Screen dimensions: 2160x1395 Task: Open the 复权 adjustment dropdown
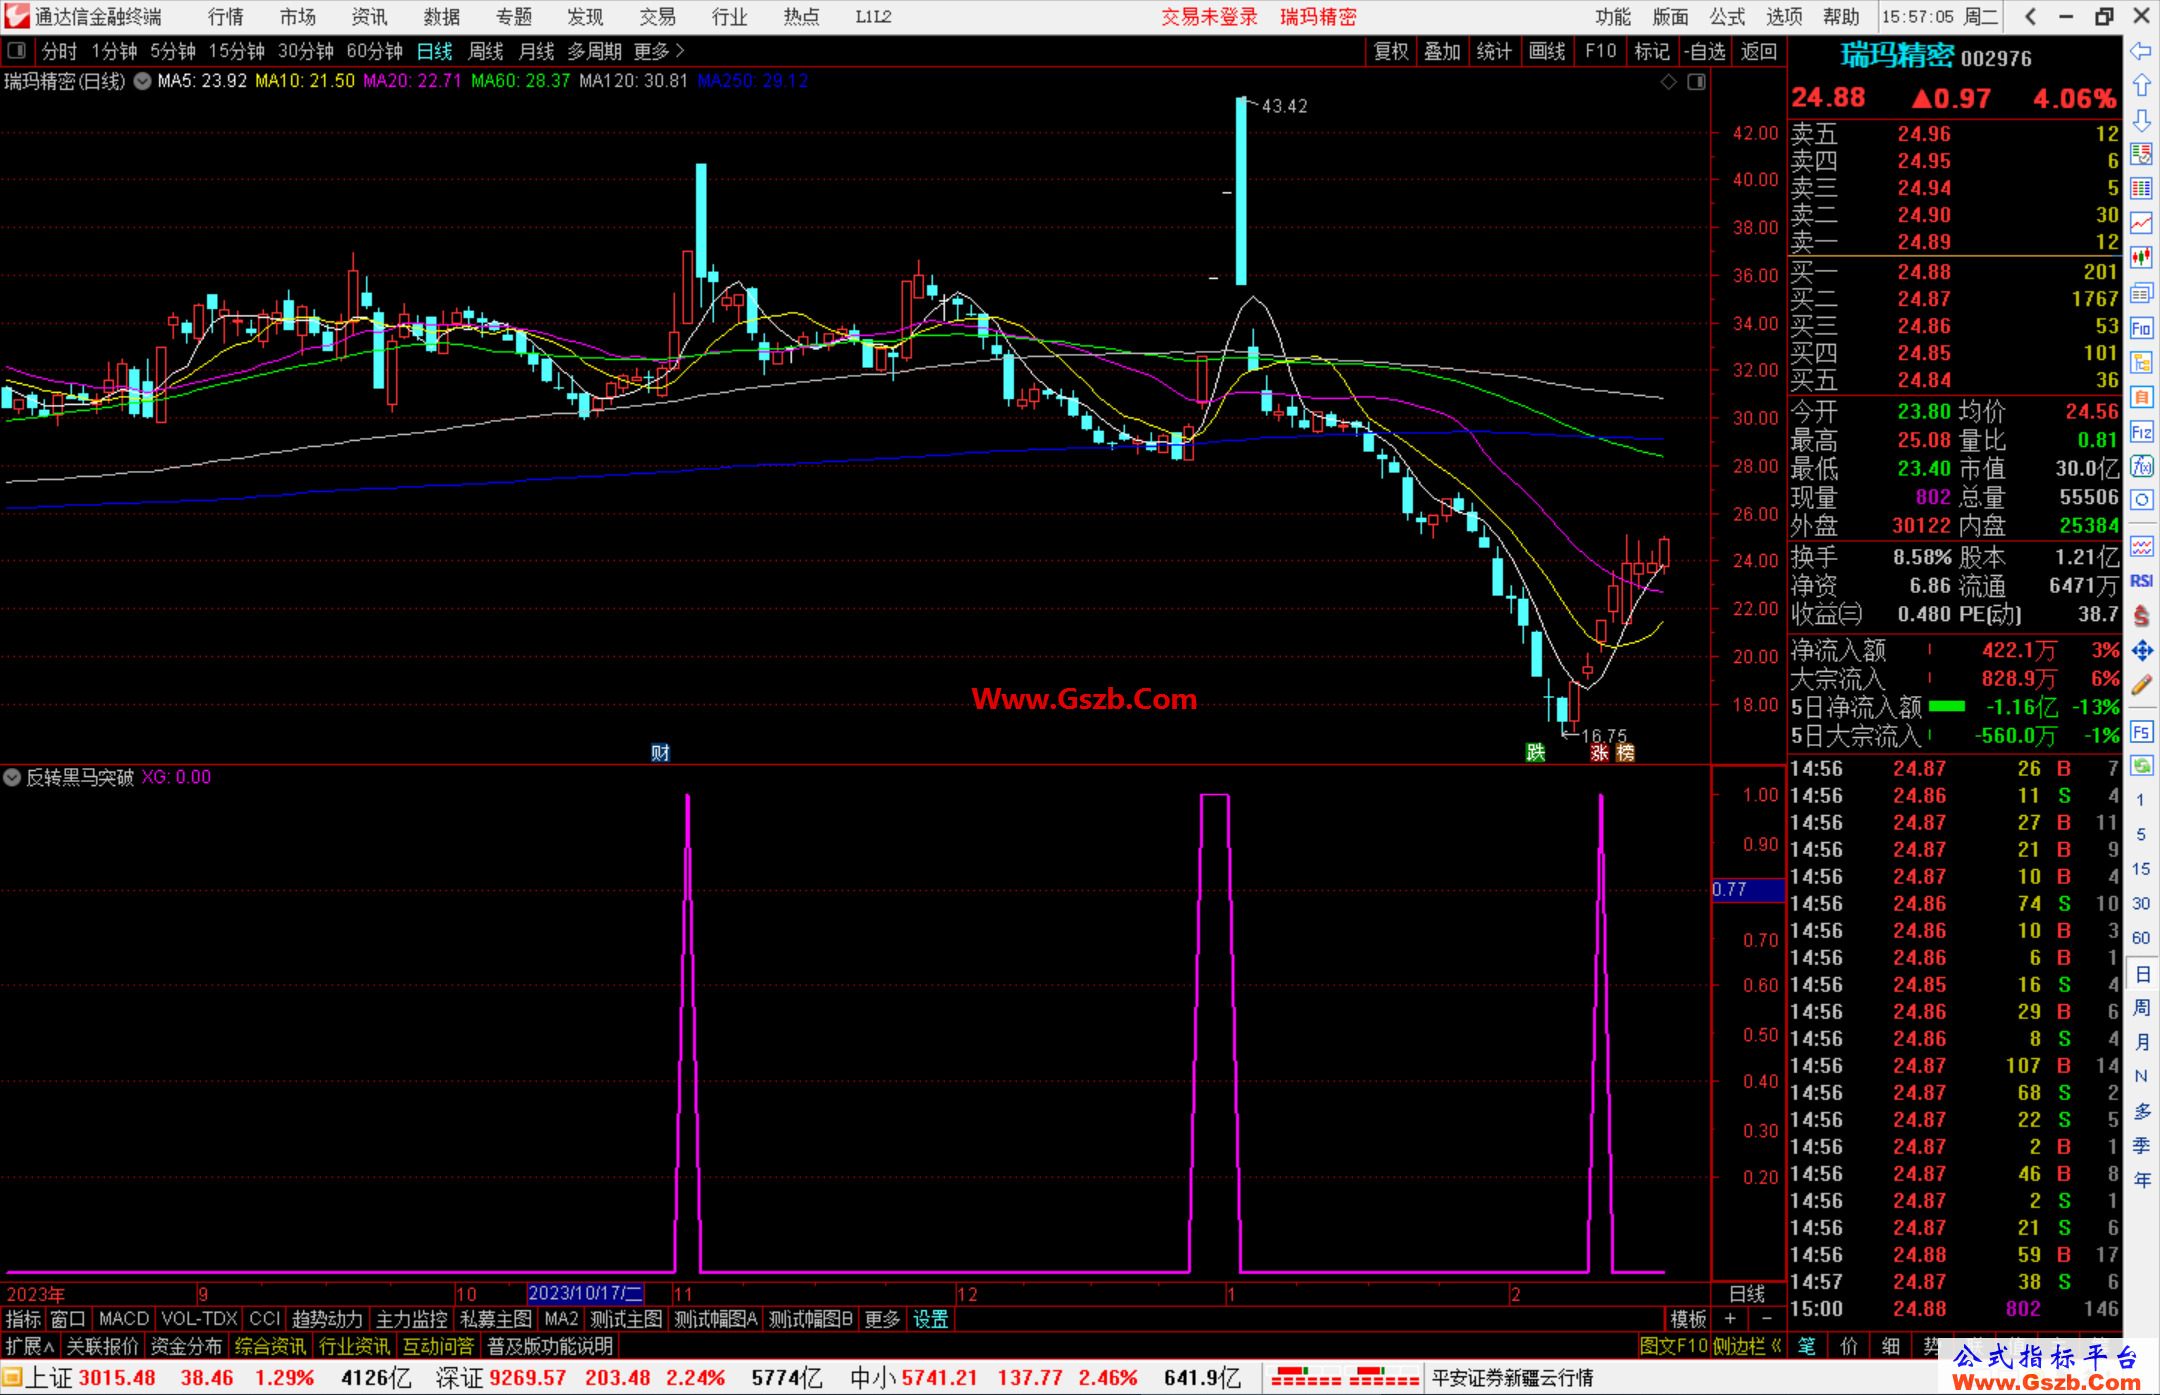point(1391,51)
